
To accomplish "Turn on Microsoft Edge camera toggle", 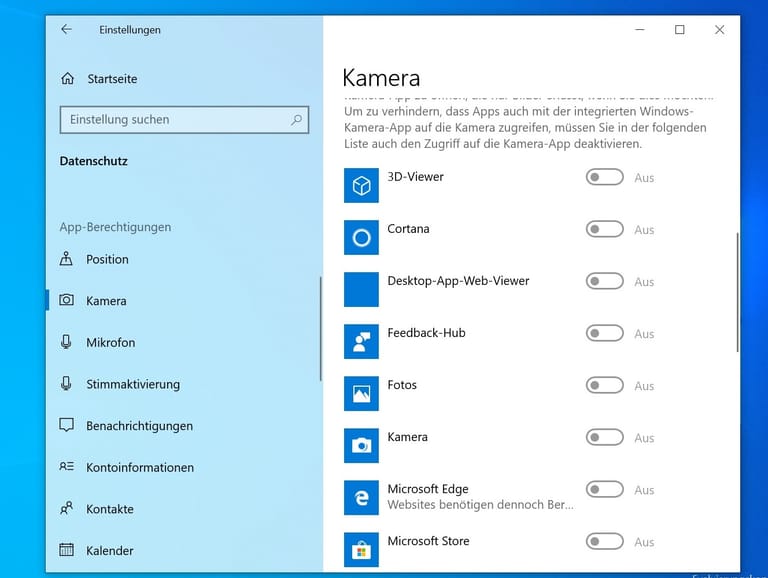I will click(604, 489).
